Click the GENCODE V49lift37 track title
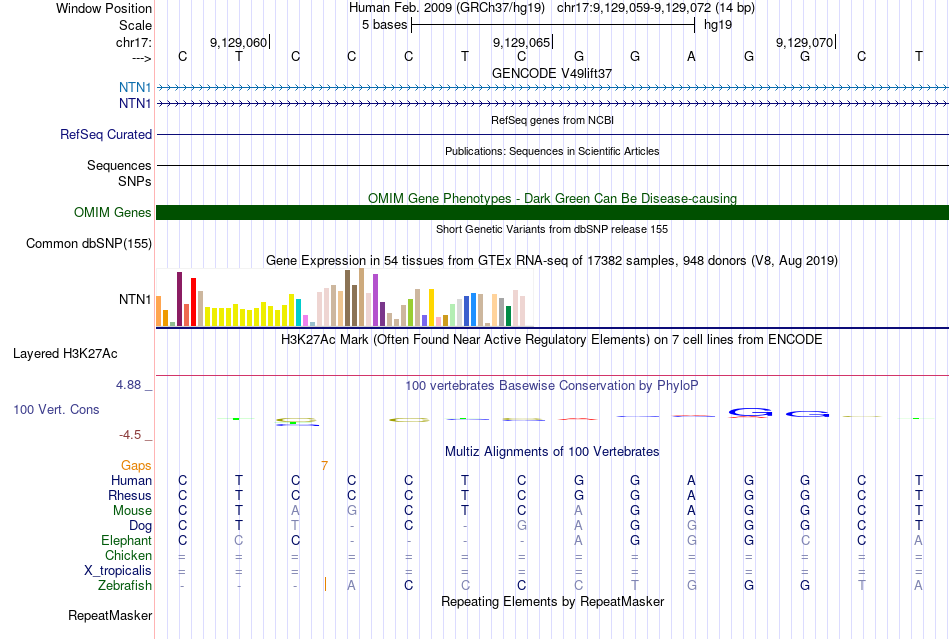 (552, 73)
